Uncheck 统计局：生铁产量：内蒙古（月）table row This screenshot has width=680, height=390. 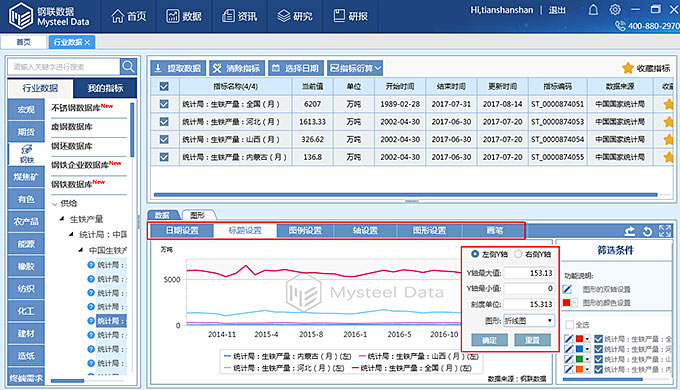[164, 157]
